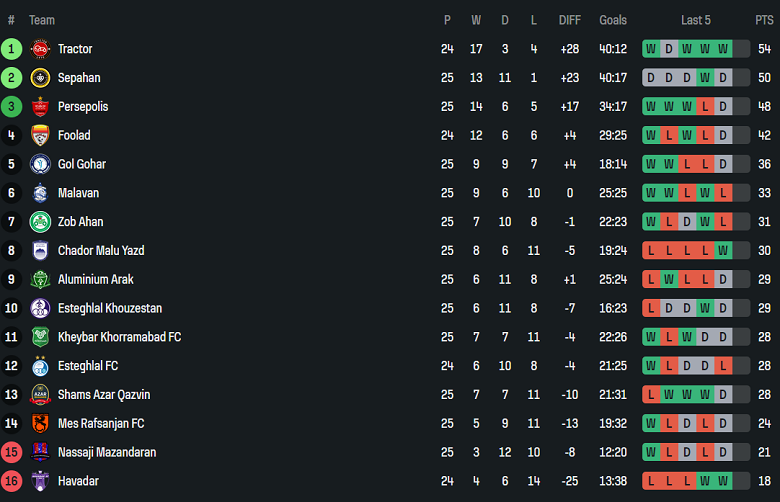Click the green rank 1 position badge
The height and width of the screenshot is (502, 780).
pyautogui.click(x=12, y=49)
